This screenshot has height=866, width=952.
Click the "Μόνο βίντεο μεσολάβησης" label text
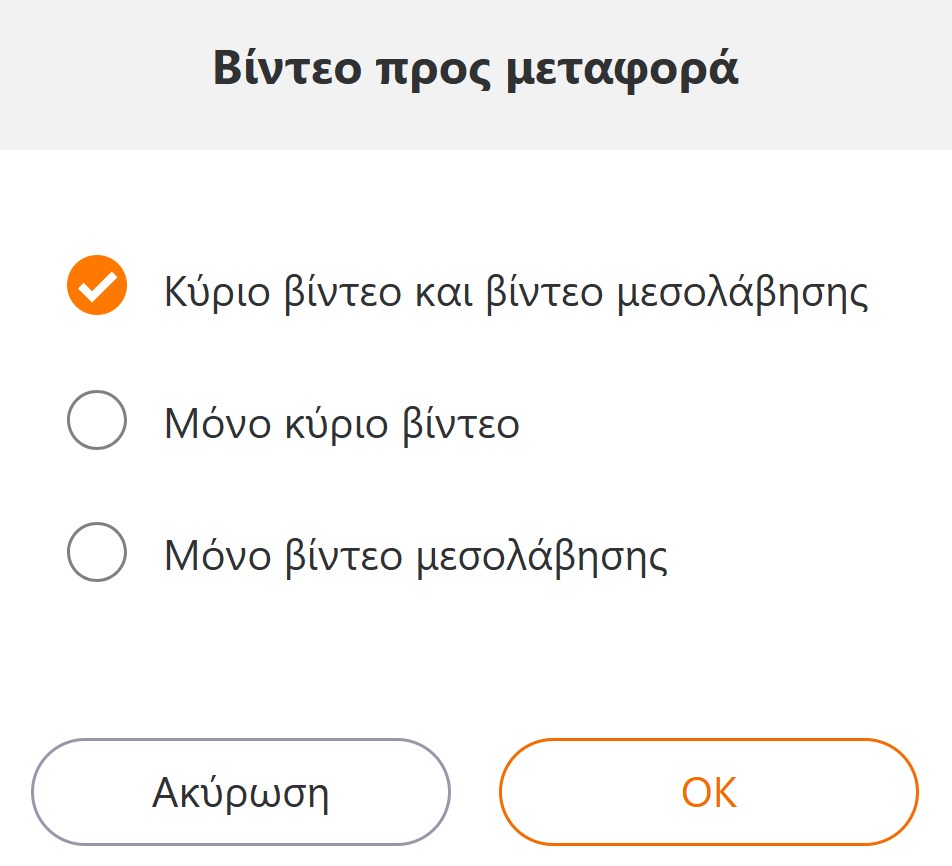pyautogui.click(x=416, y=556)
